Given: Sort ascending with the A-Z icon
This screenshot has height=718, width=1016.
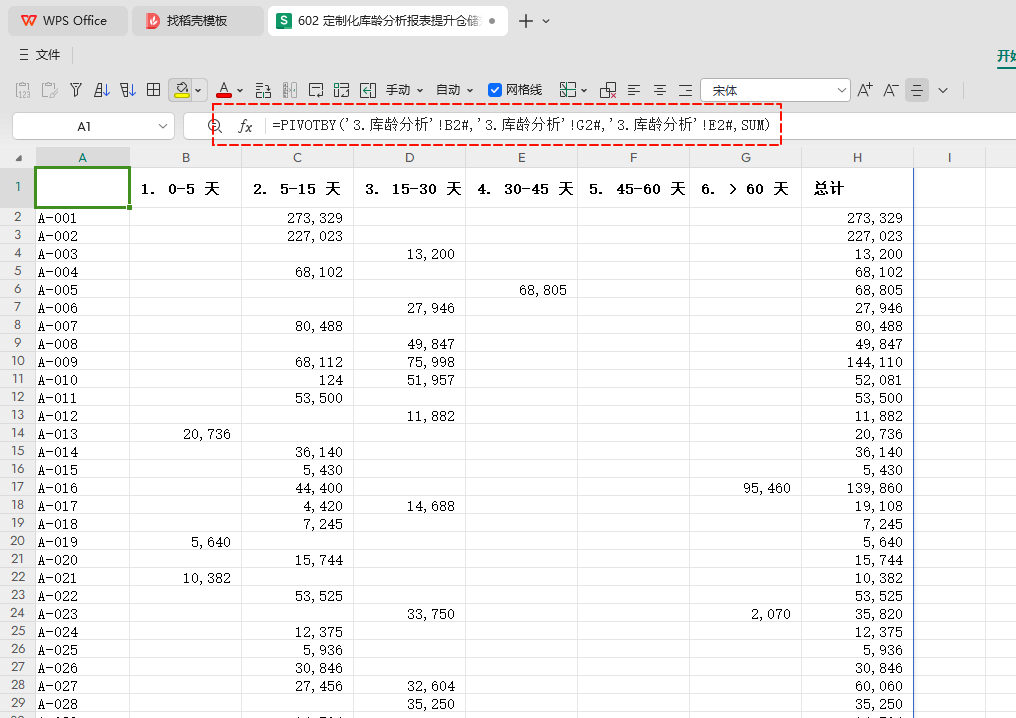Looking at the screenshot, I should [102, 90].
